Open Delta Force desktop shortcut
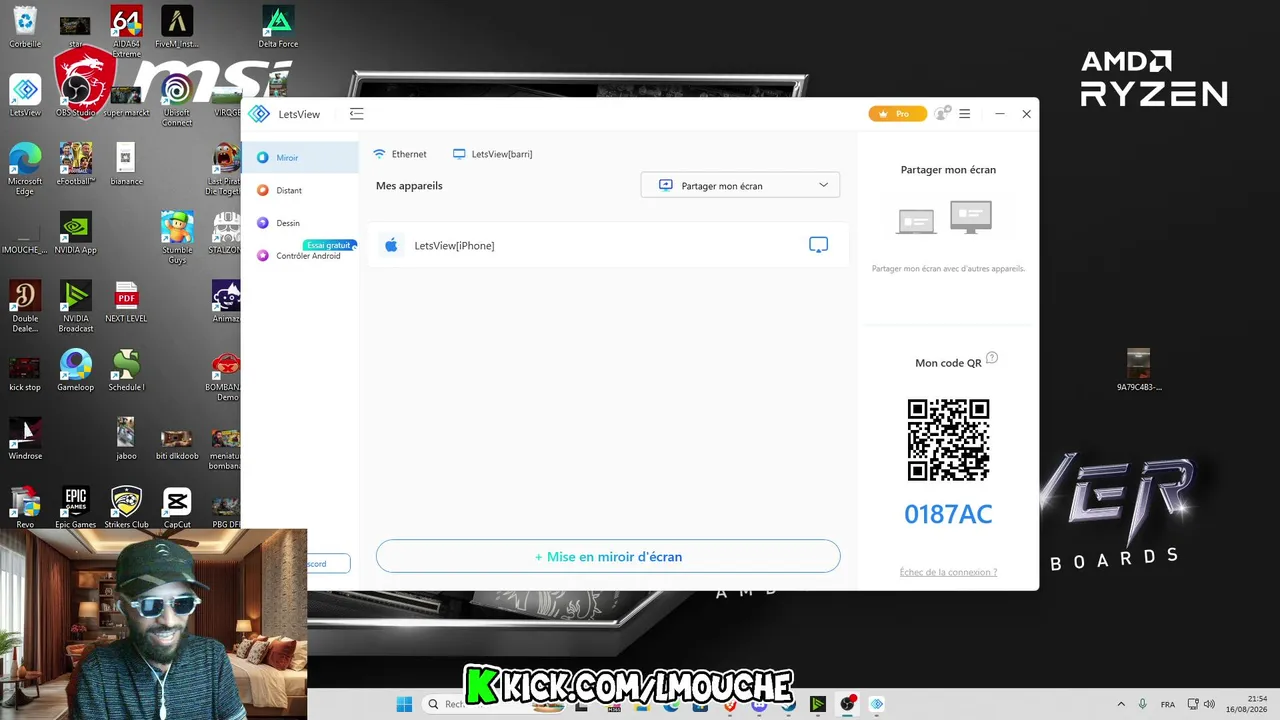The image size is (1280, 720). pyautogui.click(x=278, y=27)
